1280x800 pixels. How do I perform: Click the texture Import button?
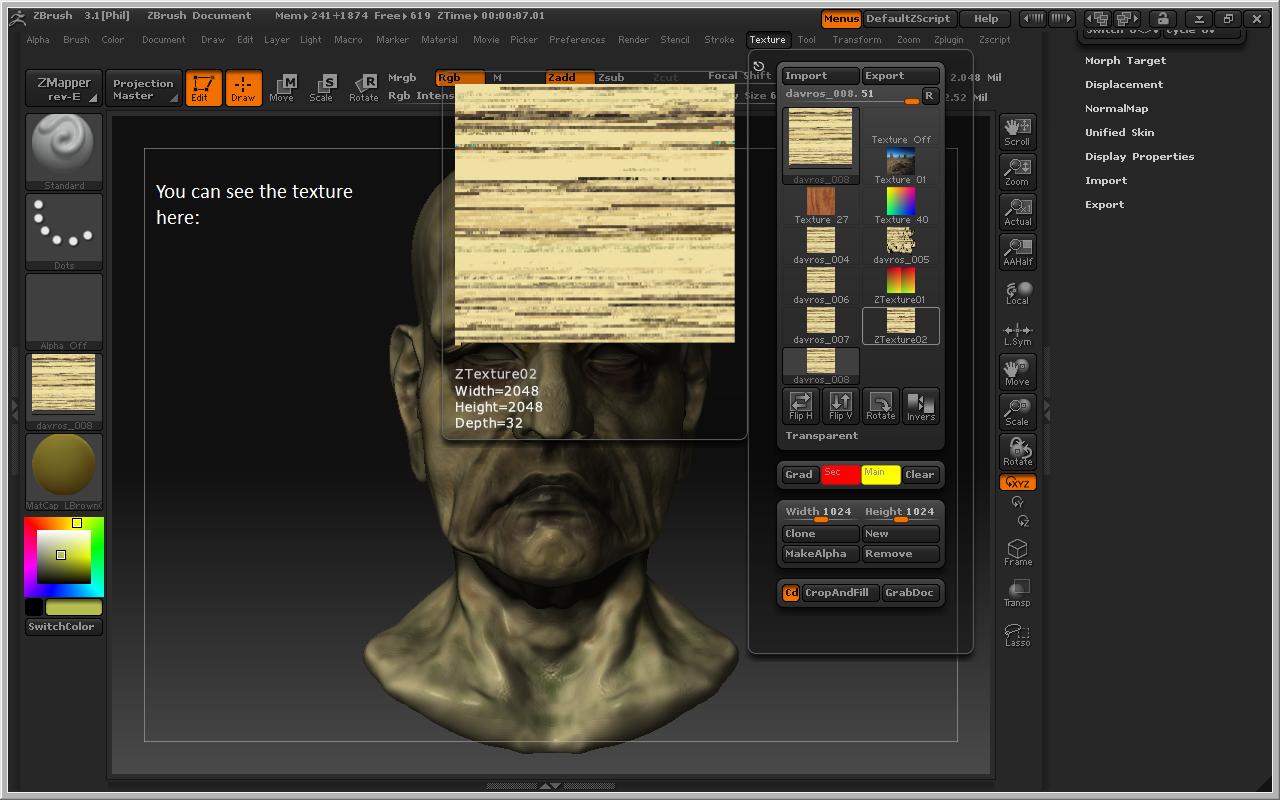coord(820,76)
